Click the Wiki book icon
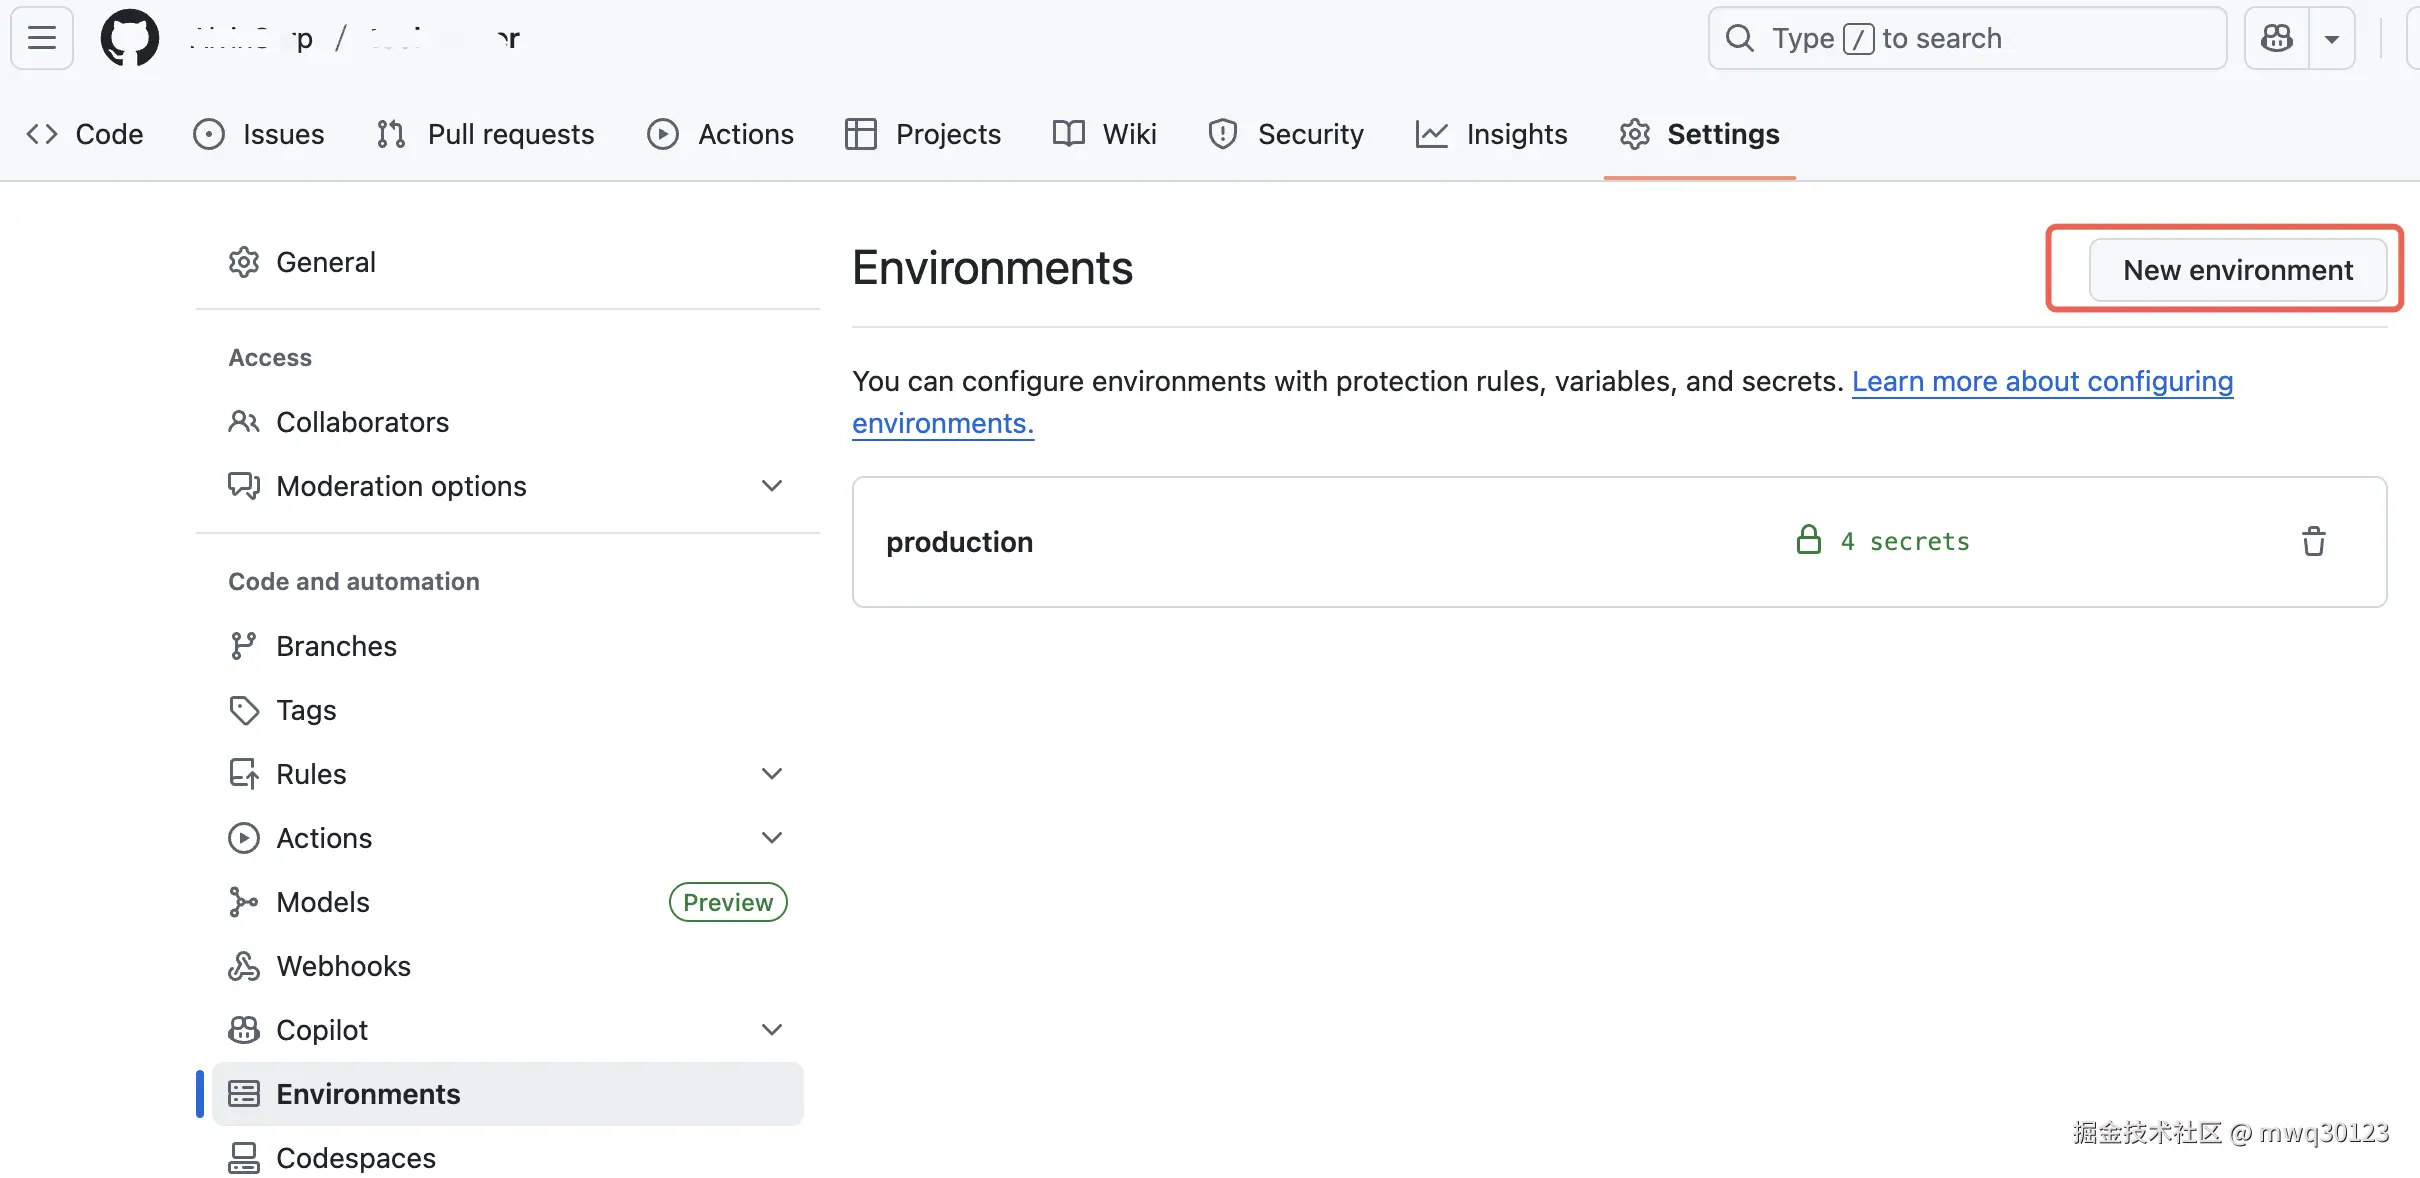Screen dimensions: 2420x1178 click(1068, 134)
